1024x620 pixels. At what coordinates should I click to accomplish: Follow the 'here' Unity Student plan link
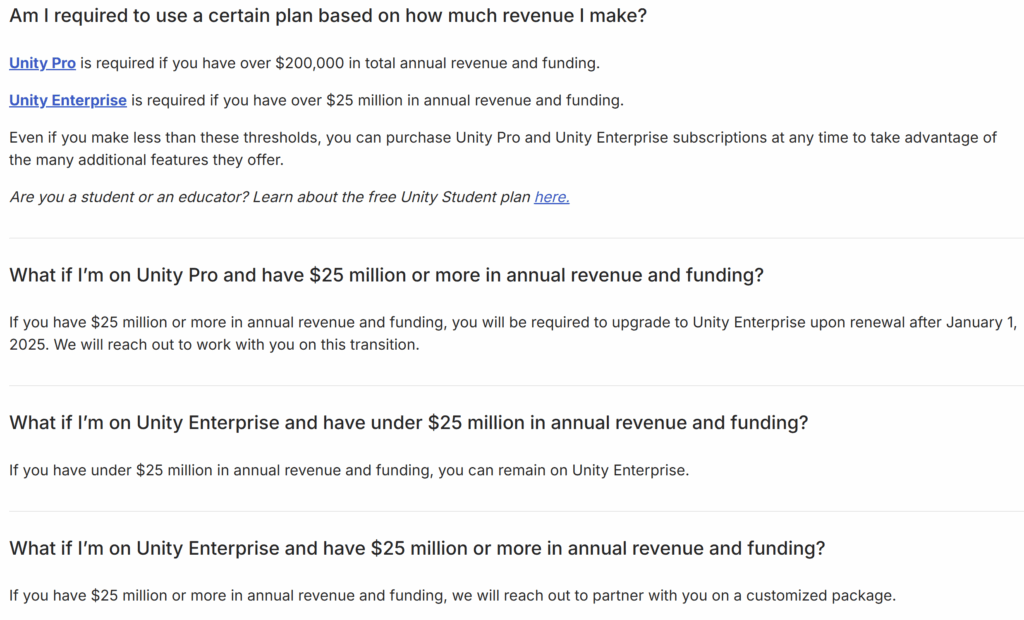tap(551, 197)
